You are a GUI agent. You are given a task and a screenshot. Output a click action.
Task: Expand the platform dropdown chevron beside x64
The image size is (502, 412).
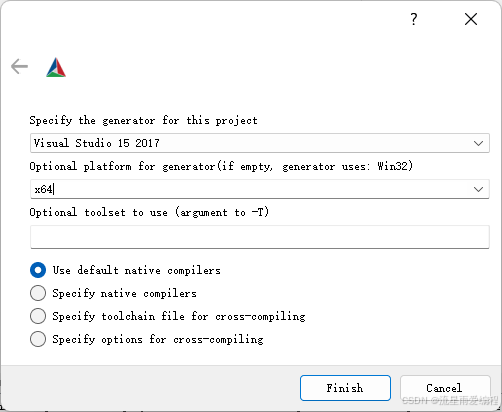pyautogui.click(x=478, y=189)
